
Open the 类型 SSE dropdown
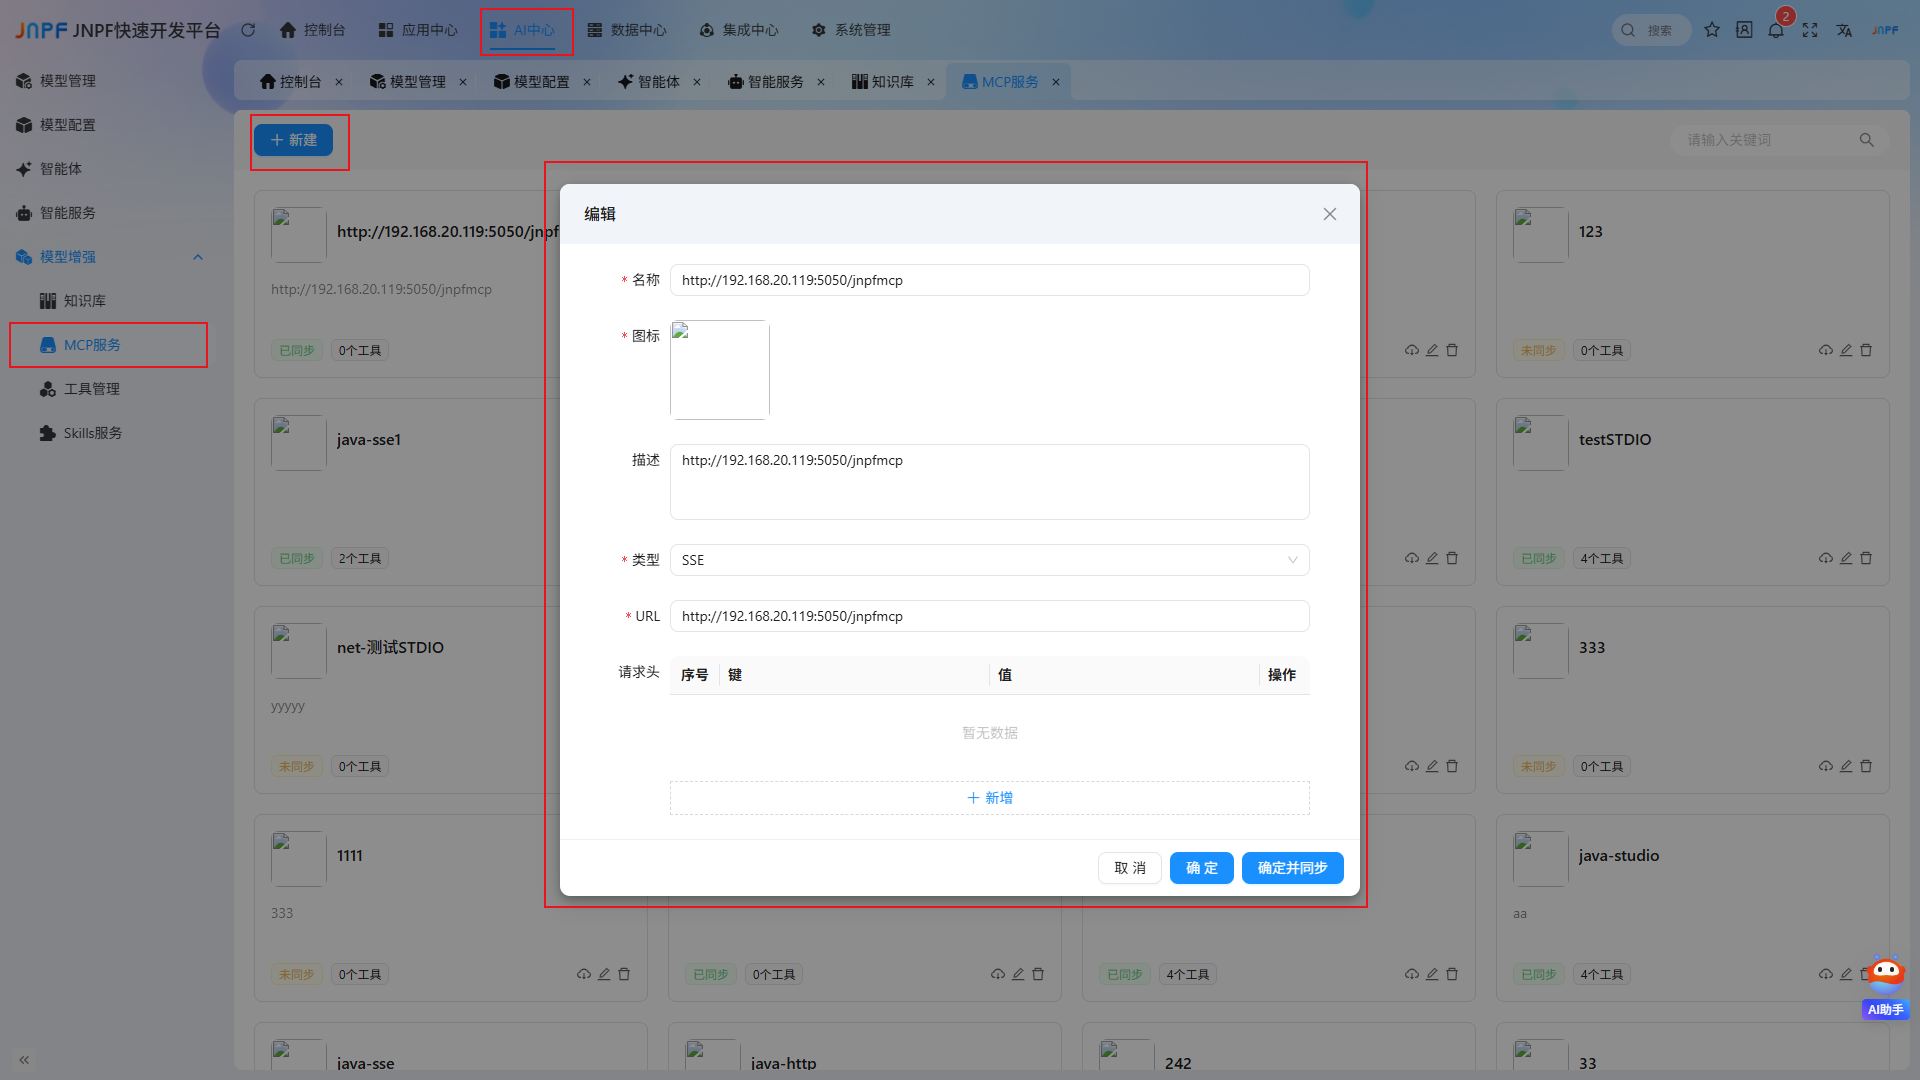989,560
